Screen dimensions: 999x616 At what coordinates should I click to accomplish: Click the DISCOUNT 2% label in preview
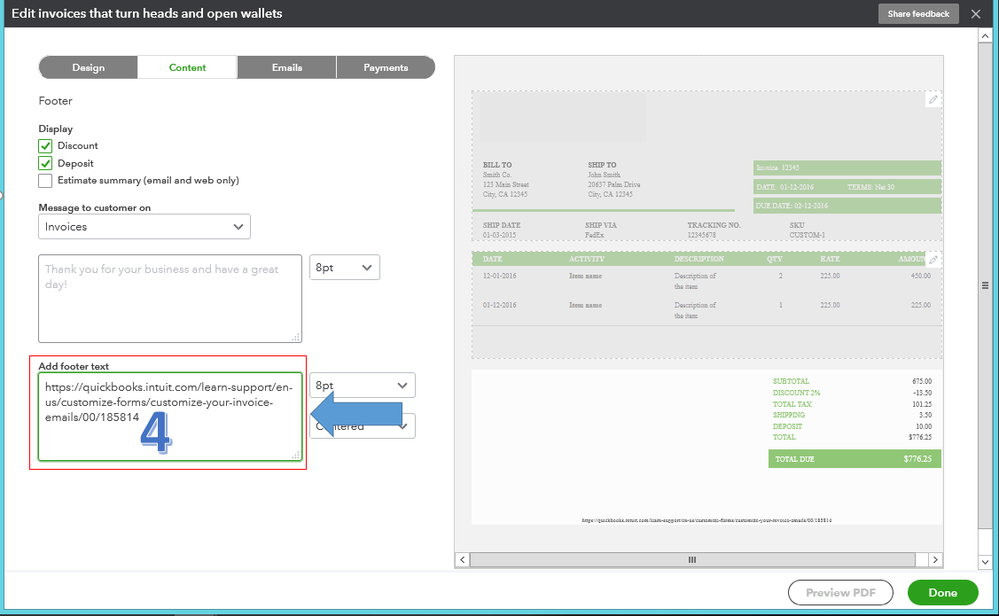coord(796,392)
